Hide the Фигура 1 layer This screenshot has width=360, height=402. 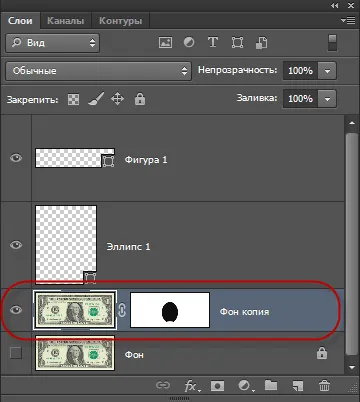(16, 158)
